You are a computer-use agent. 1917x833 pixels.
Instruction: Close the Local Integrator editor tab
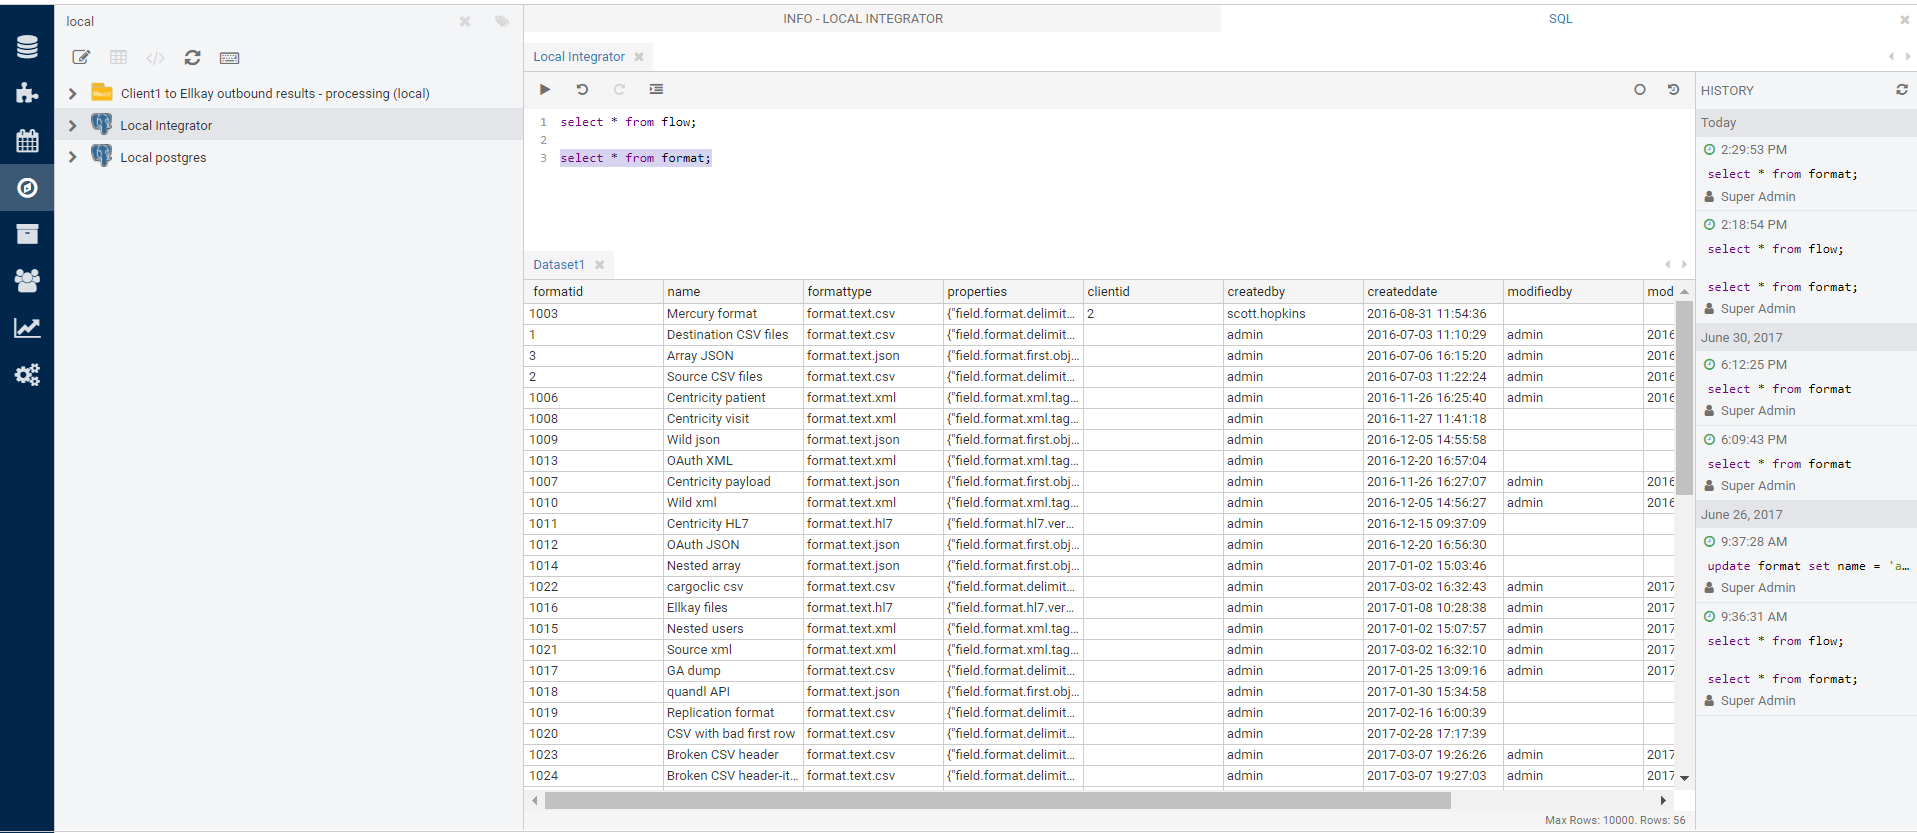tap(639, 57)
